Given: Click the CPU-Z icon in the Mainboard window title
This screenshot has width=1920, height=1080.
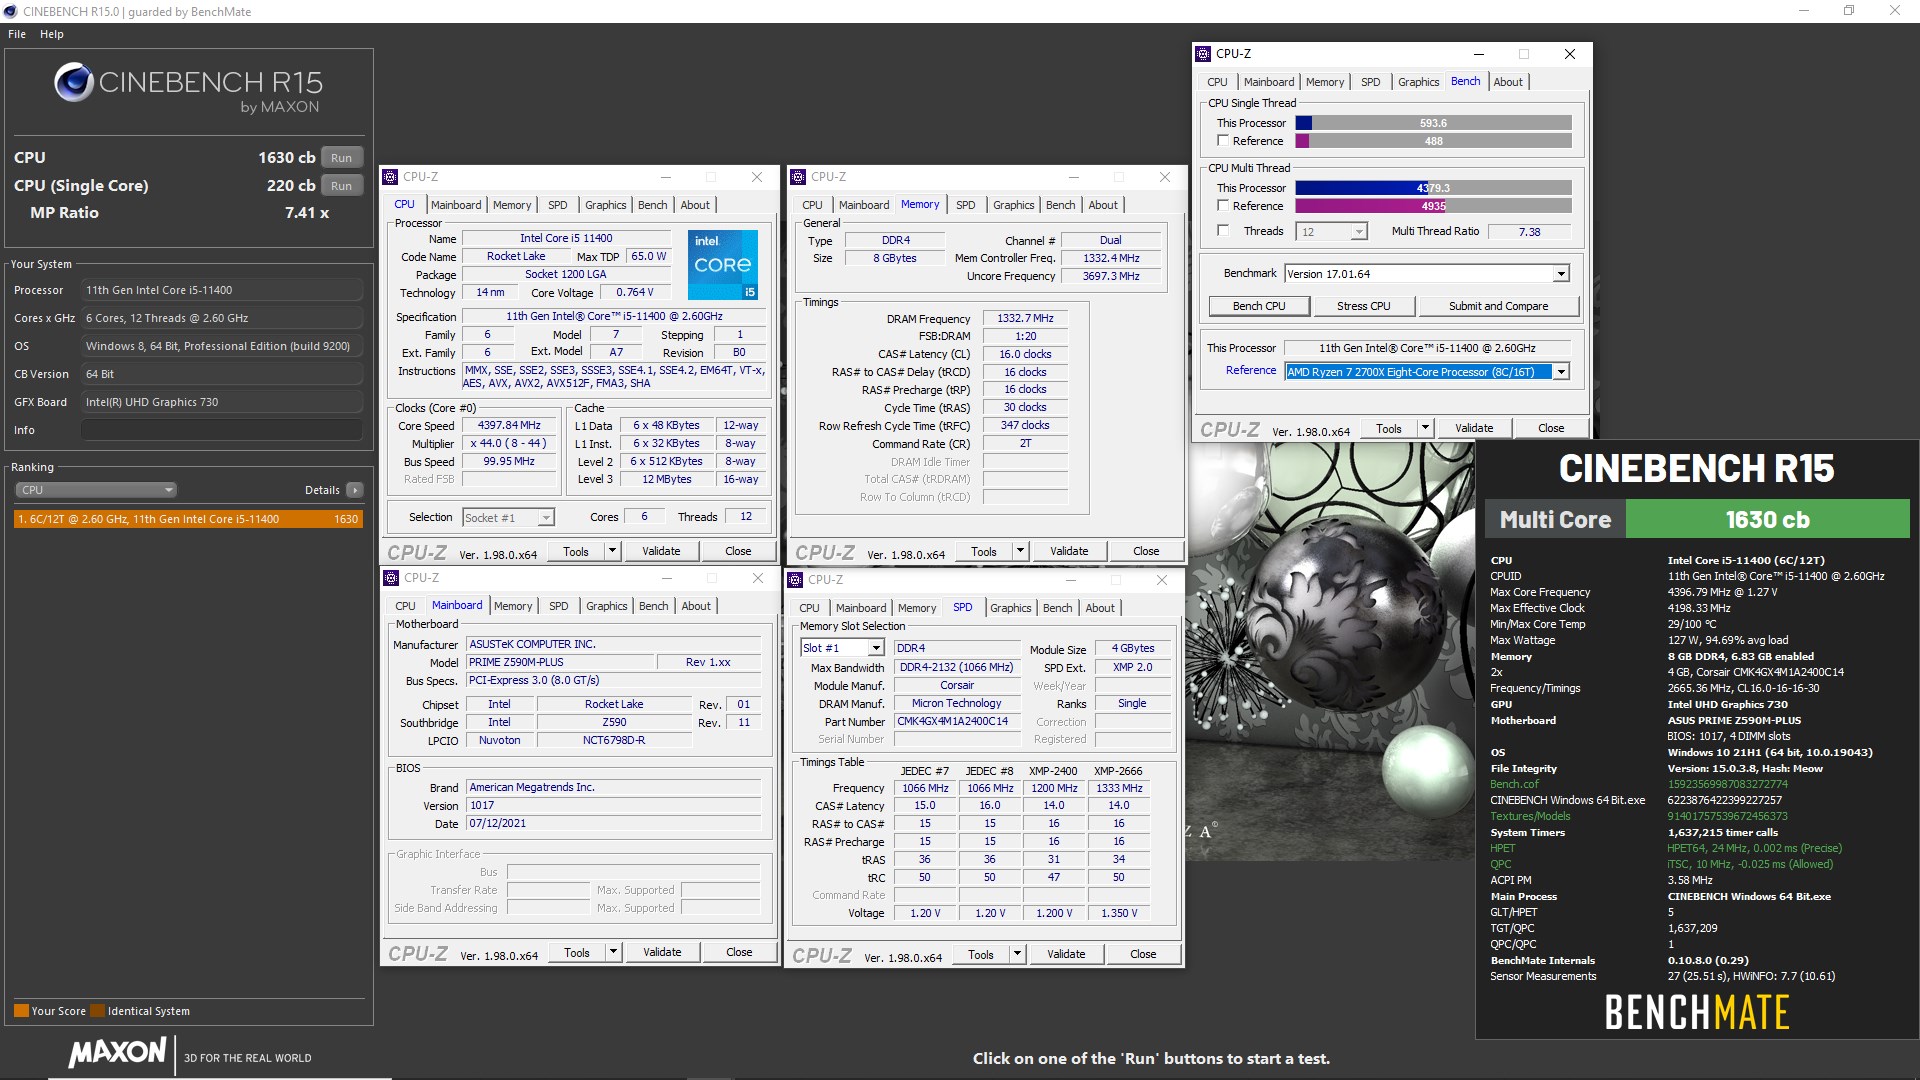Looking at the screenshot, I should [391, 578].
